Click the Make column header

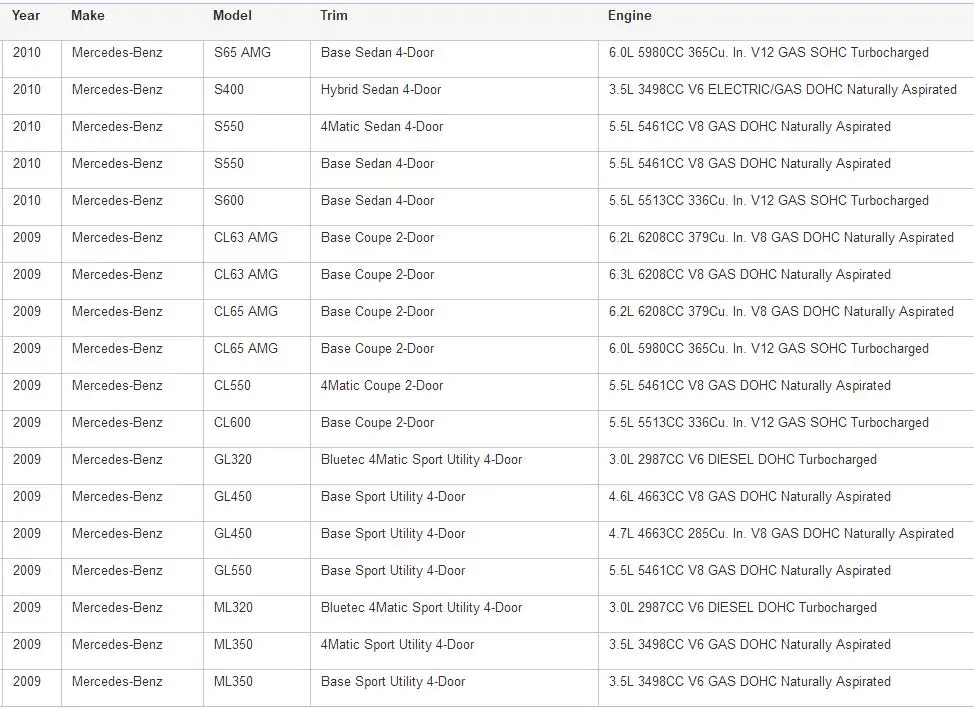click(88, 16)
